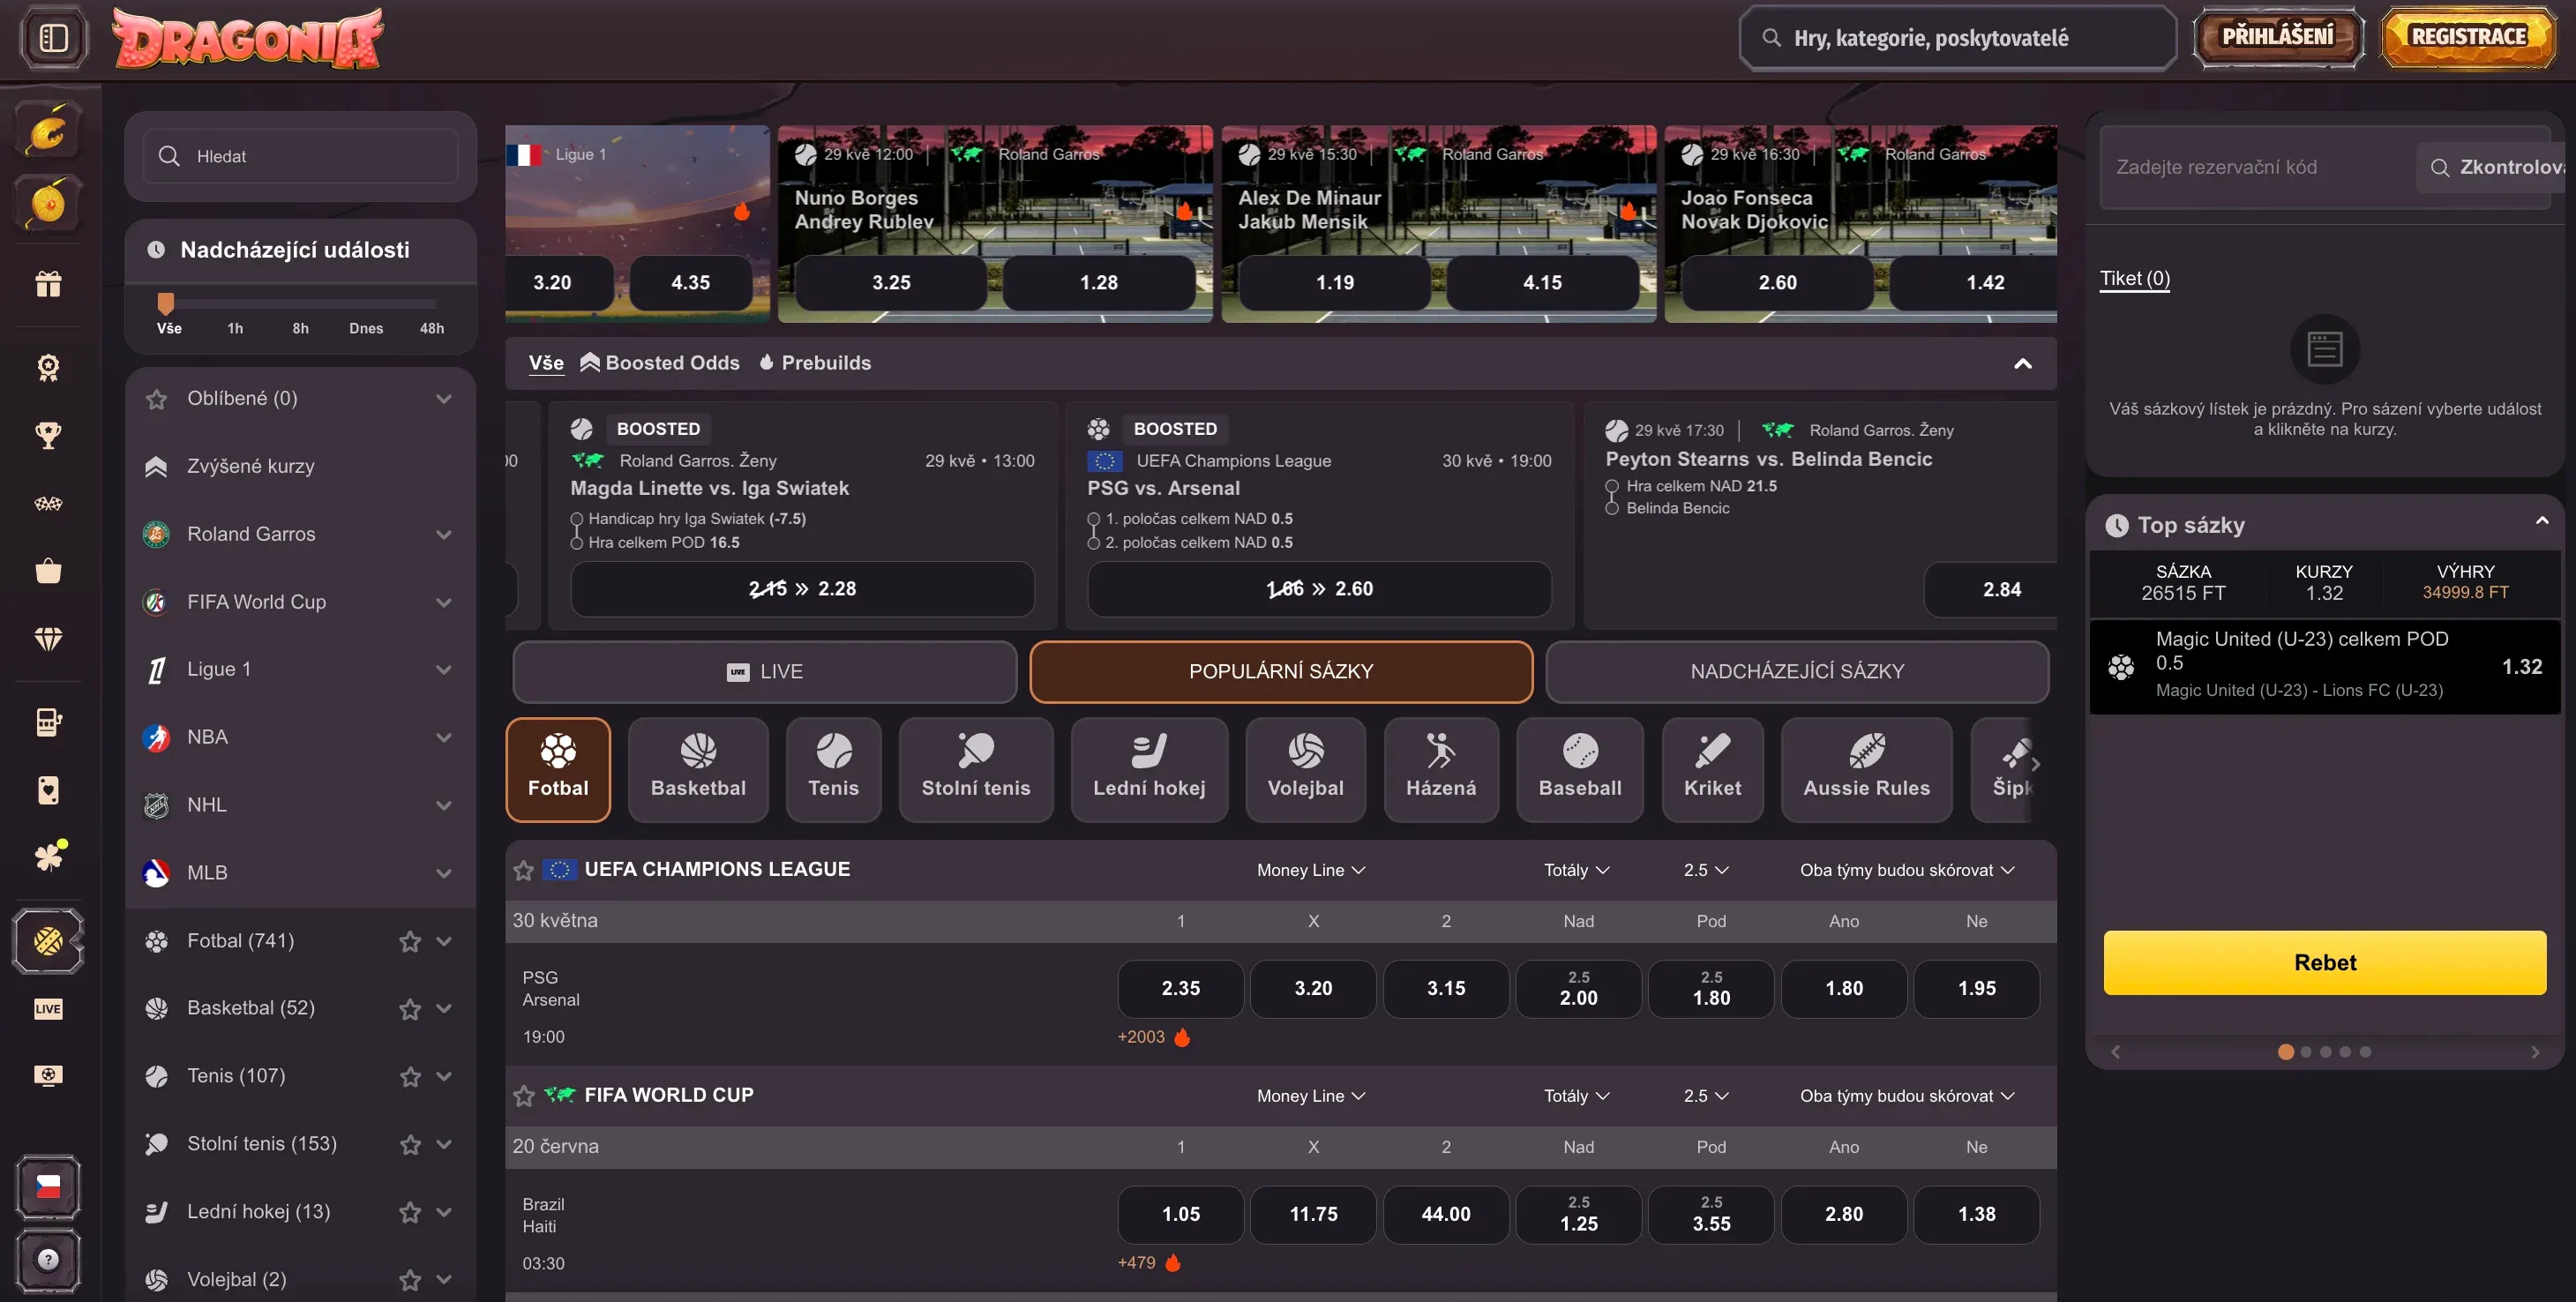
Task: Select the Tenis sport tile
Action: (x=833, y=769)
